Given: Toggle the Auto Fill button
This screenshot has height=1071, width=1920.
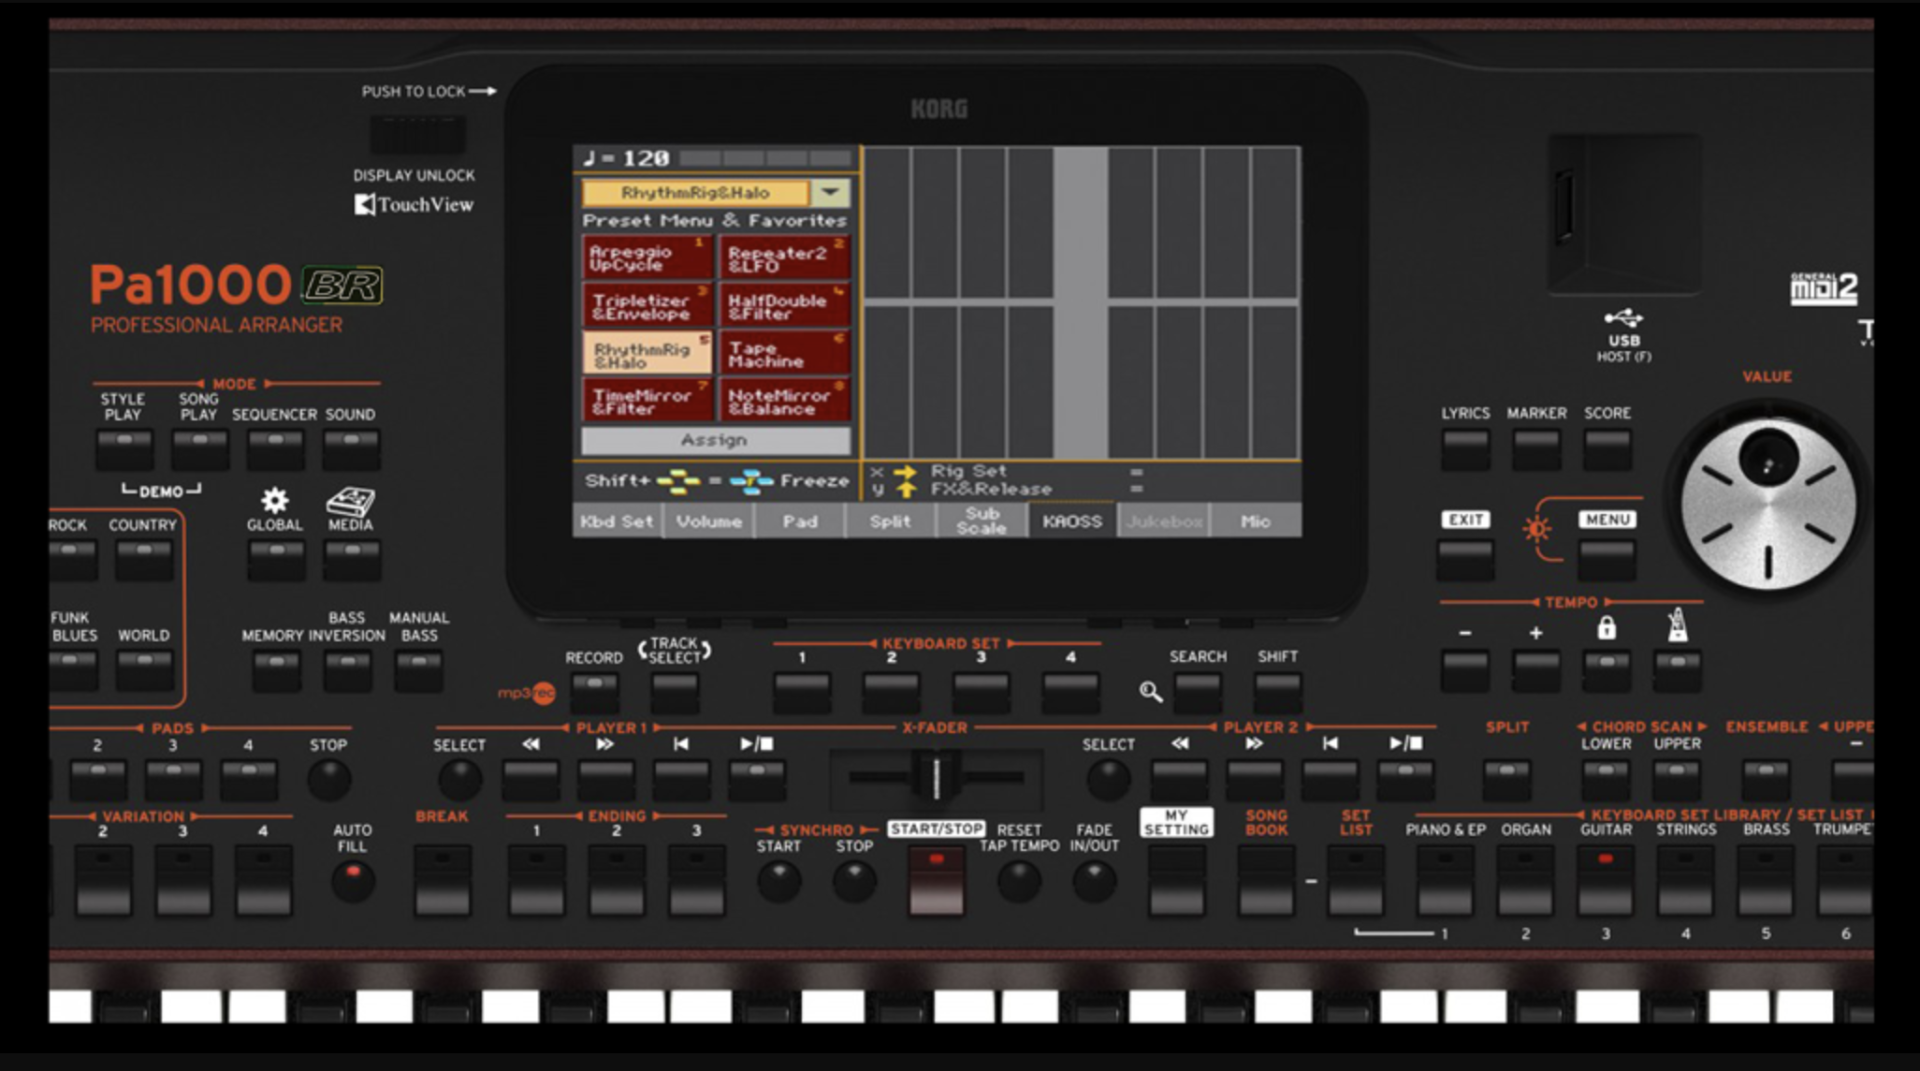Looking at the screenshot, I should (352, 880).
